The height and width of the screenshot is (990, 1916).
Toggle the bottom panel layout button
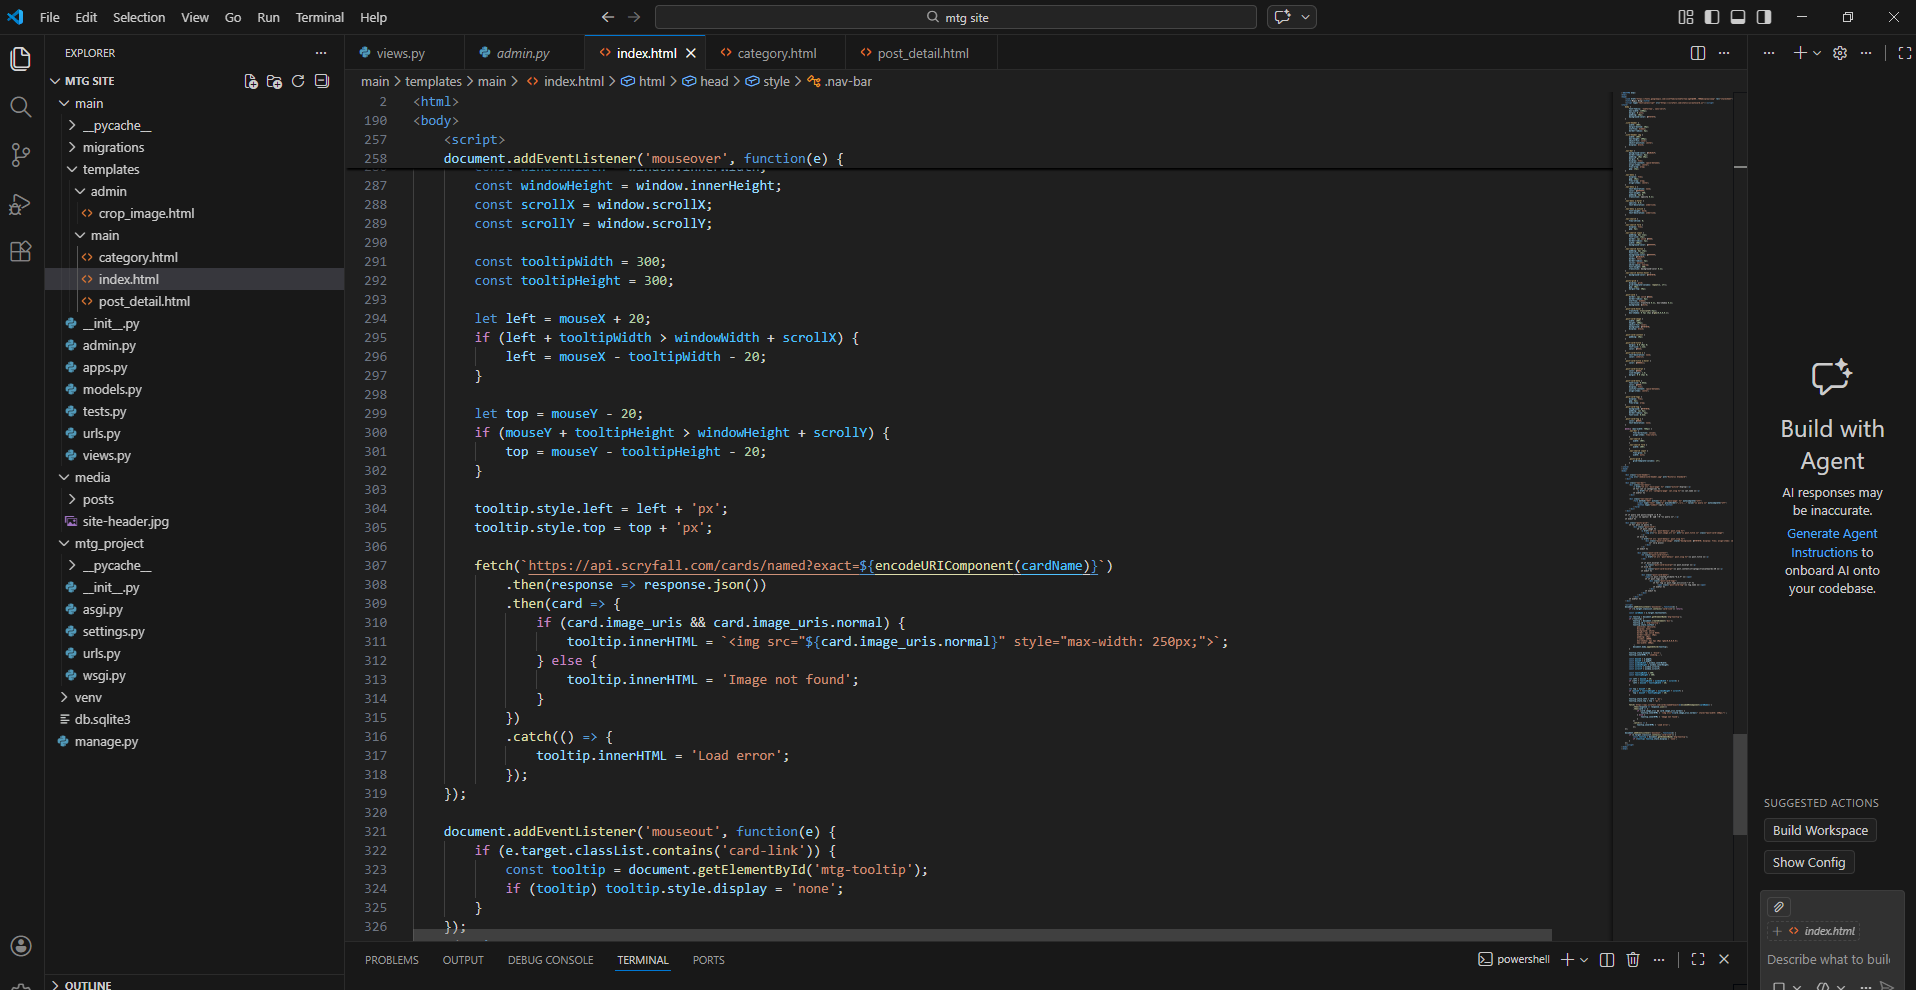coord(1738,17)
